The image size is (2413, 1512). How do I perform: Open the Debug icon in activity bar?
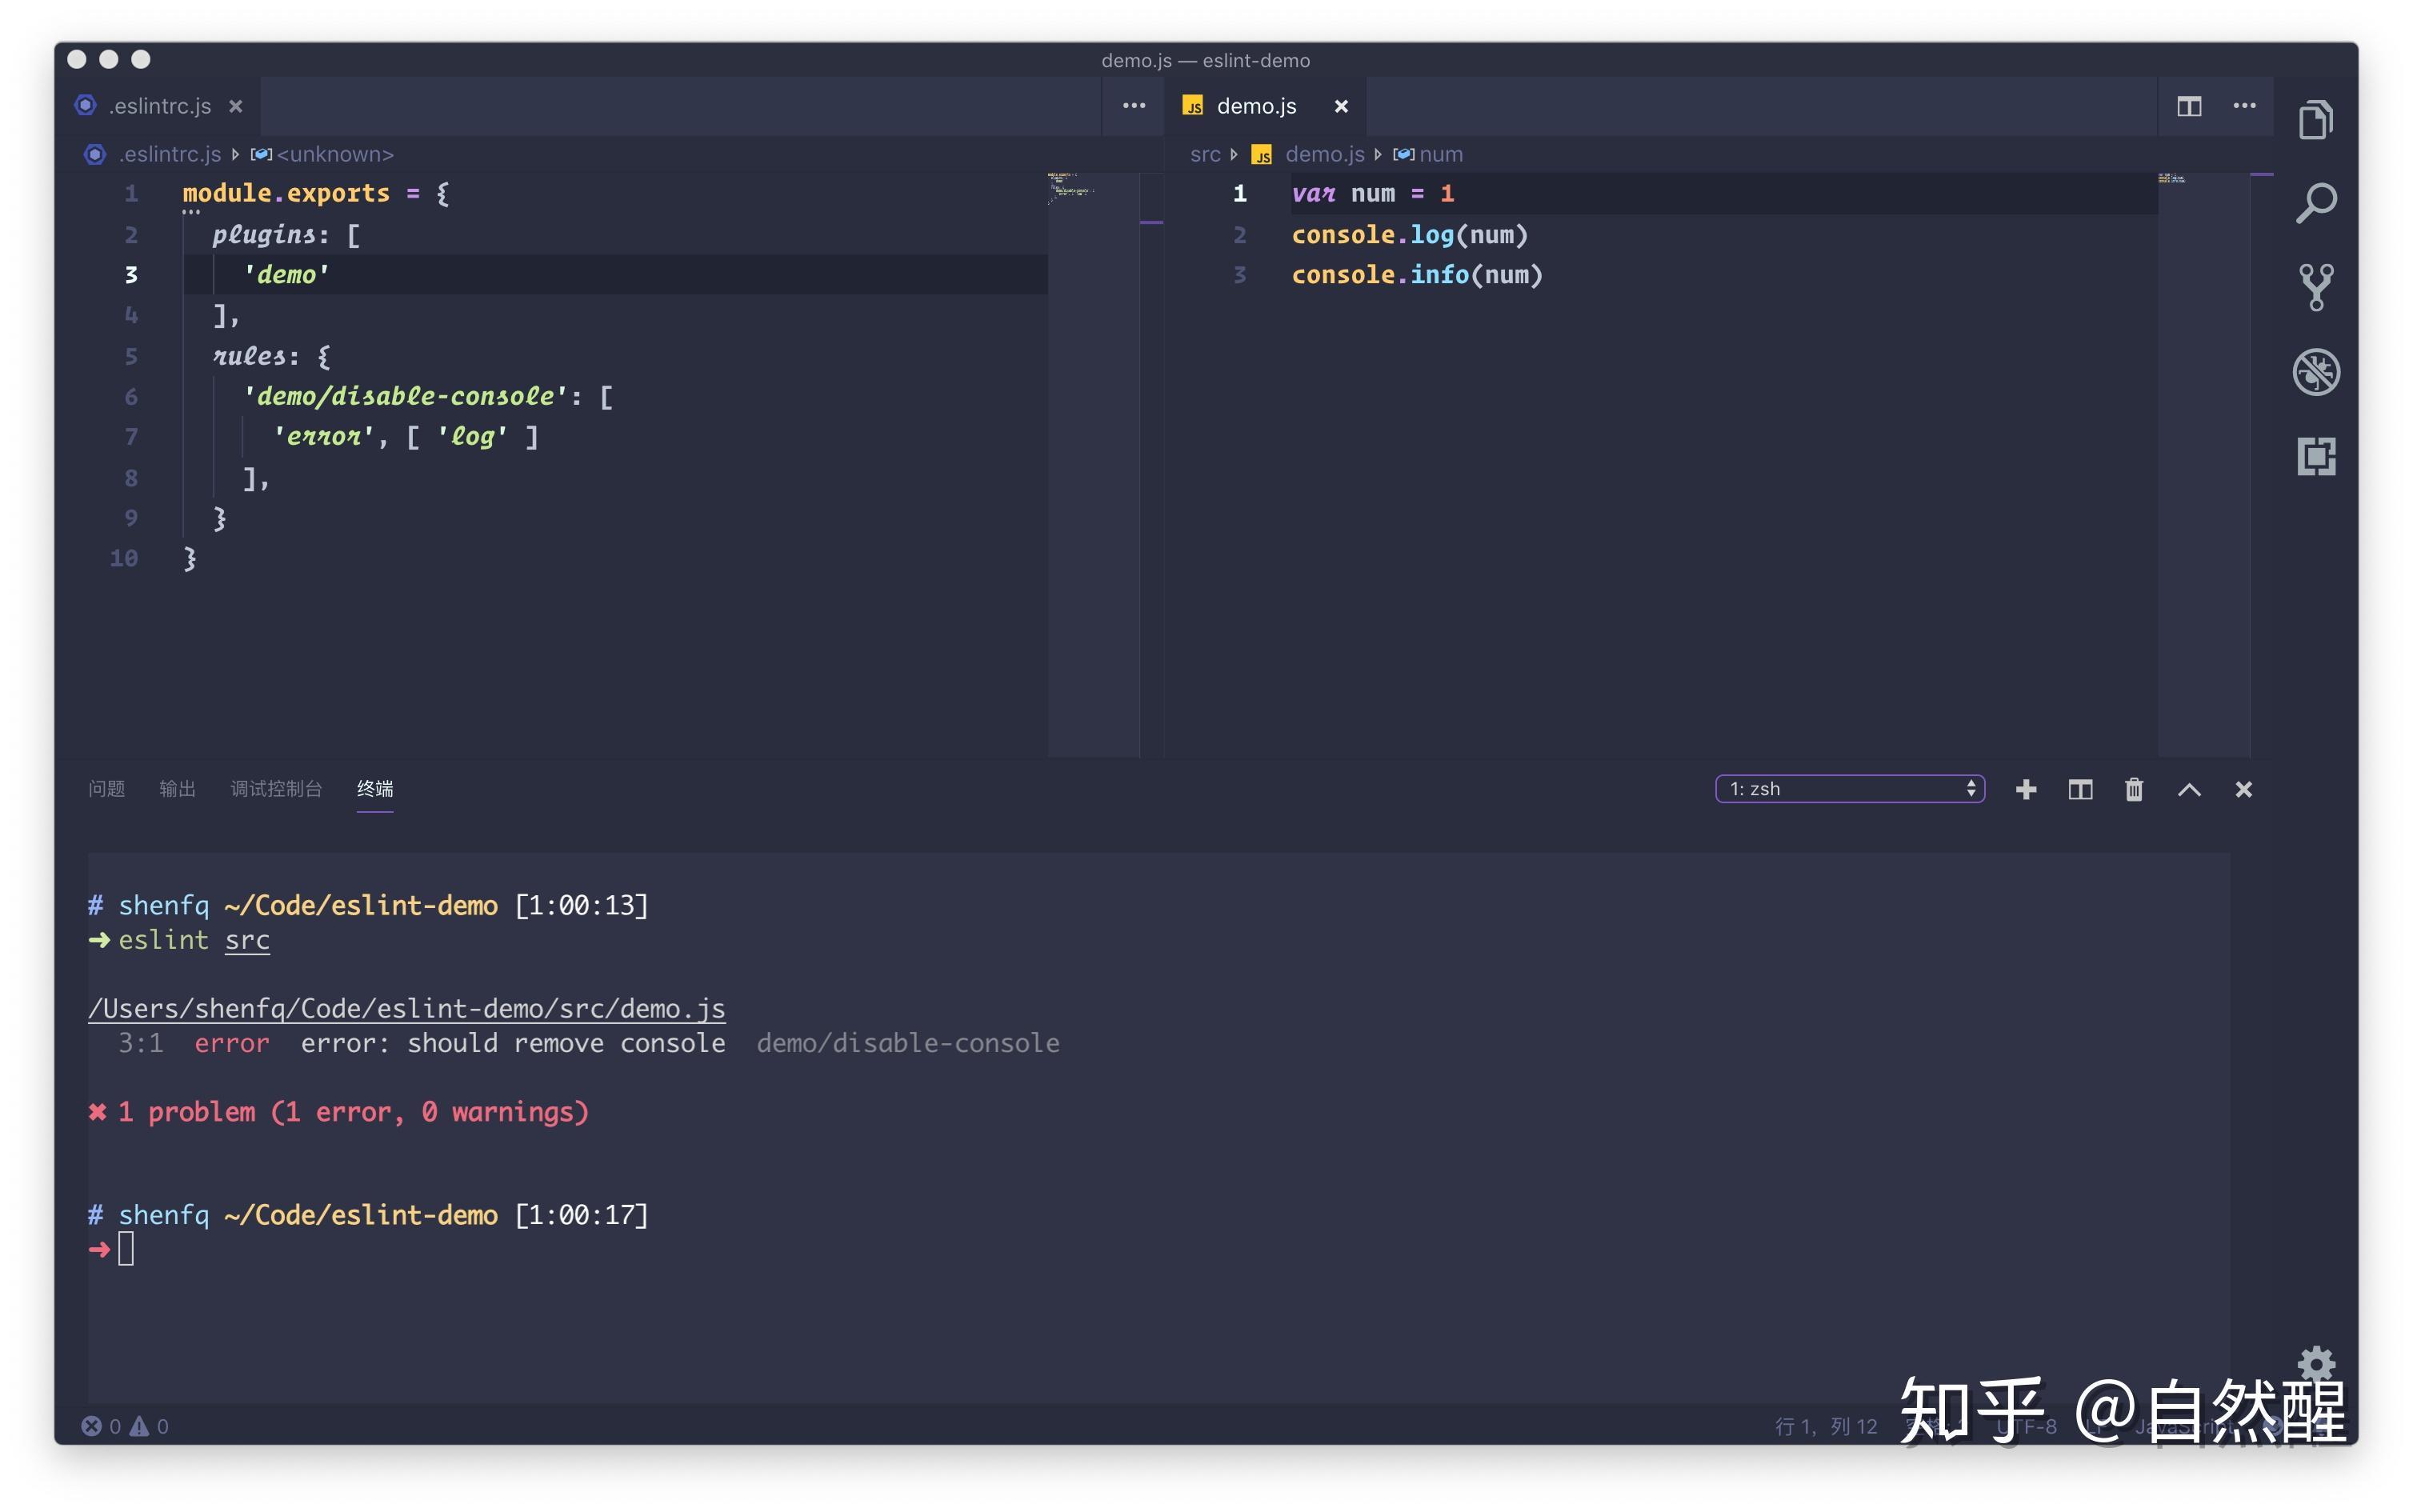(2315, 372)
